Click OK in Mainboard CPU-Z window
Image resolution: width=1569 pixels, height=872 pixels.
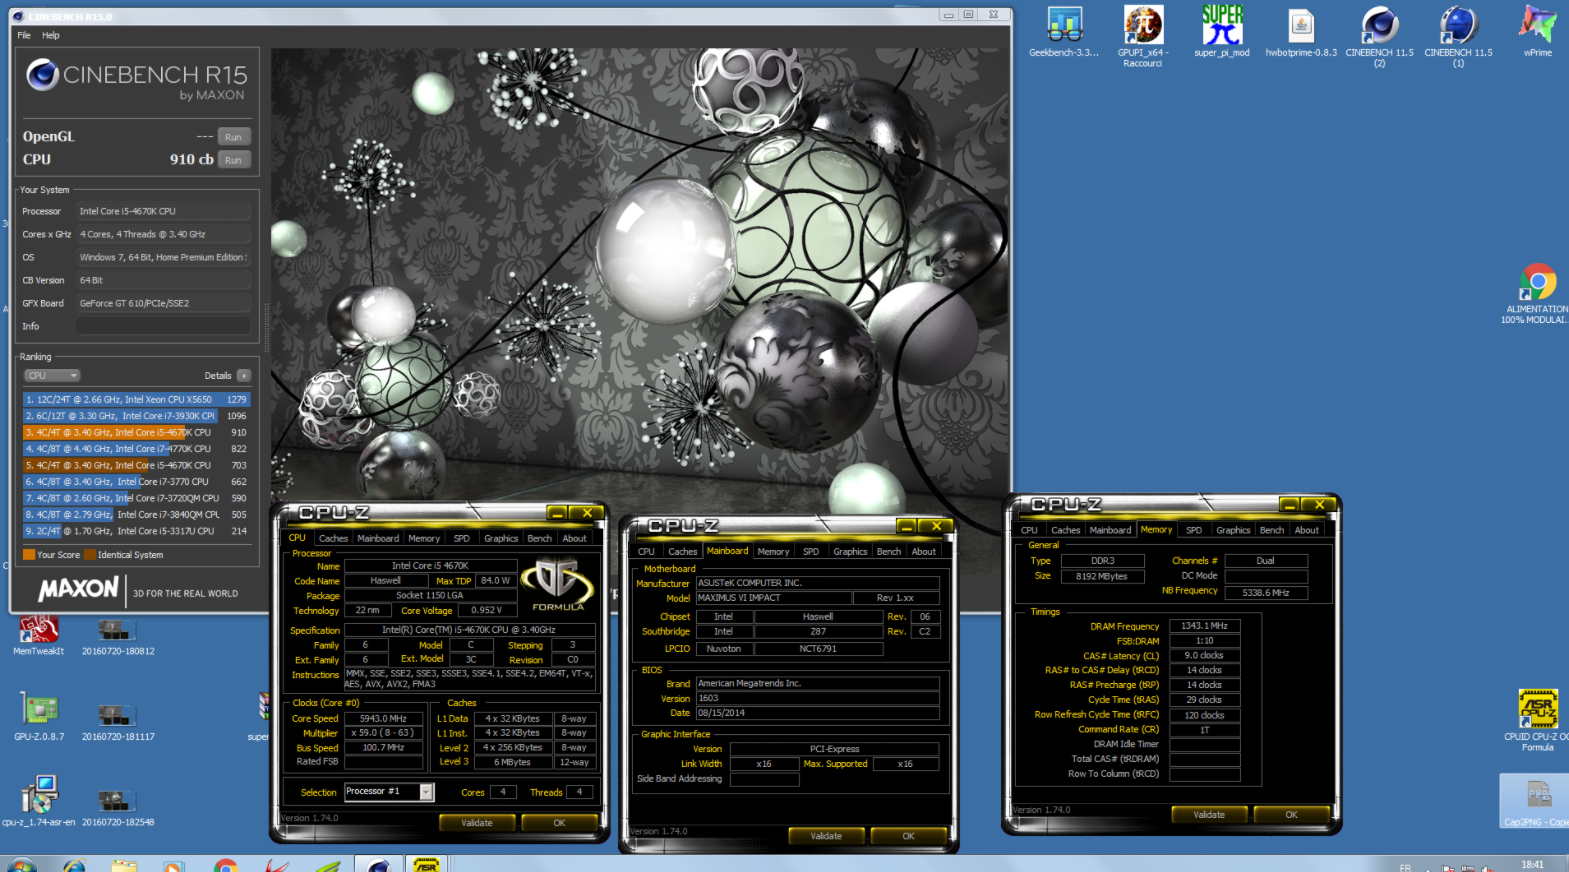908,836
